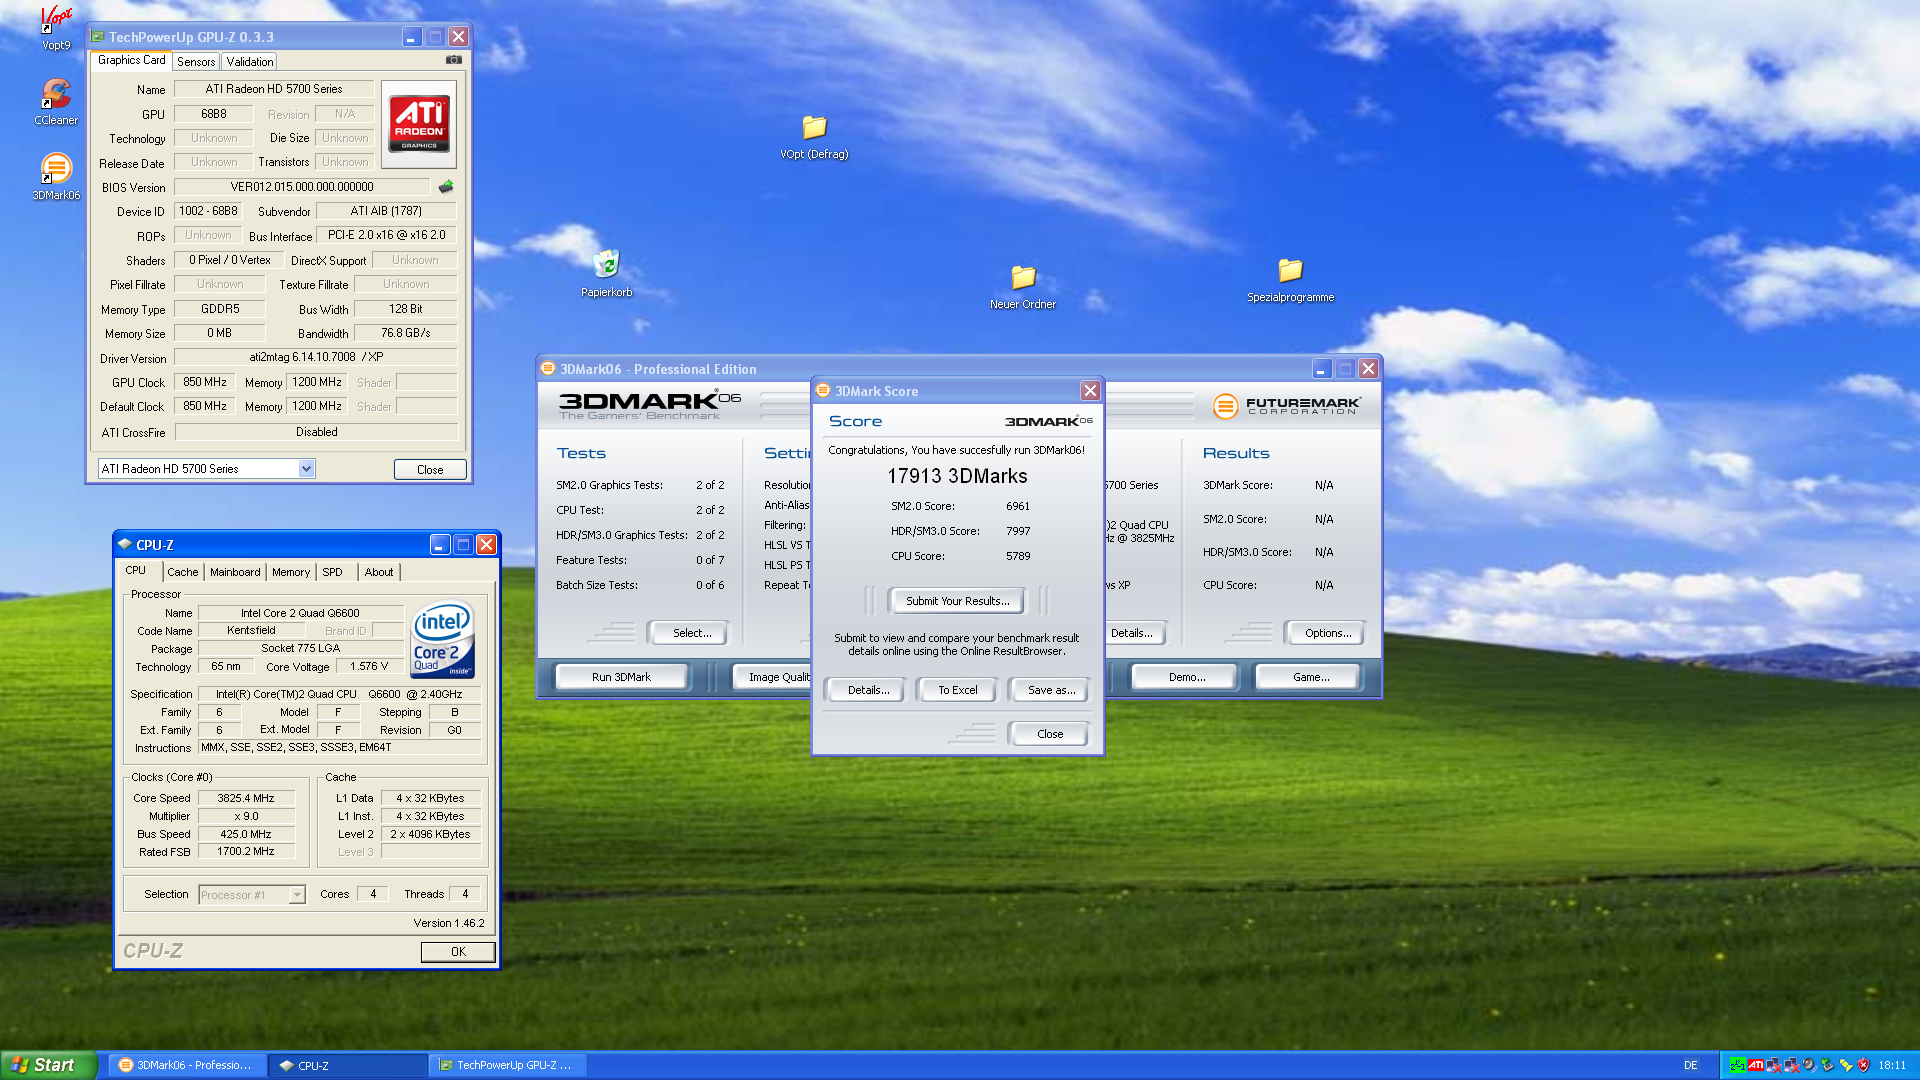Expand the ATI Radeon HD 5700 dropdown
The height and width of the screenshot is (1080, 1920).
(x=306, y=469)
